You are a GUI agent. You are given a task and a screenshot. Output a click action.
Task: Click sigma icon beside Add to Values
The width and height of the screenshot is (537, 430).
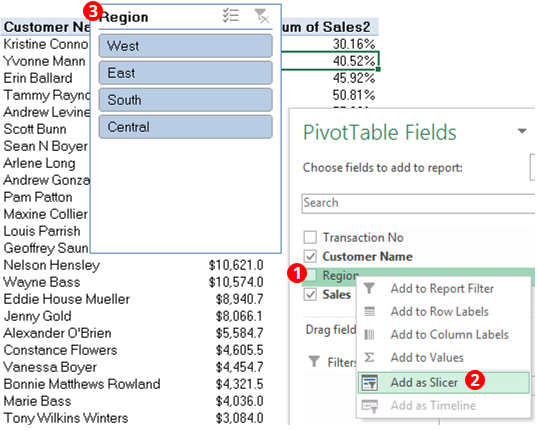(x=369, y=357)
